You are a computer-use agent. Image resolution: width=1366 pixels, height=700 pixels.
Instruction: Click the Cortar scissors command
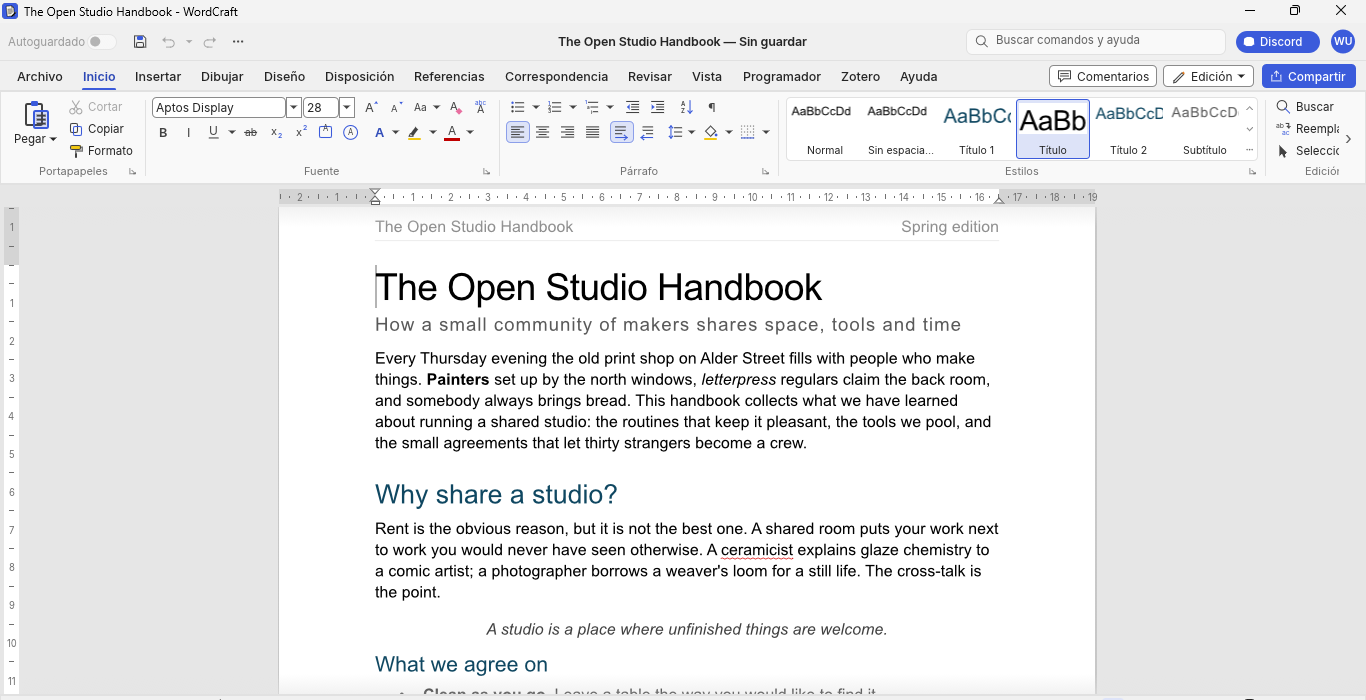96,107
